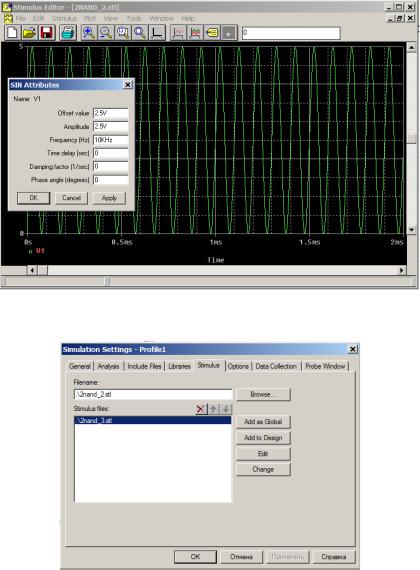
Task: Click the New file toolbar icon
Action: click(12, 33)
